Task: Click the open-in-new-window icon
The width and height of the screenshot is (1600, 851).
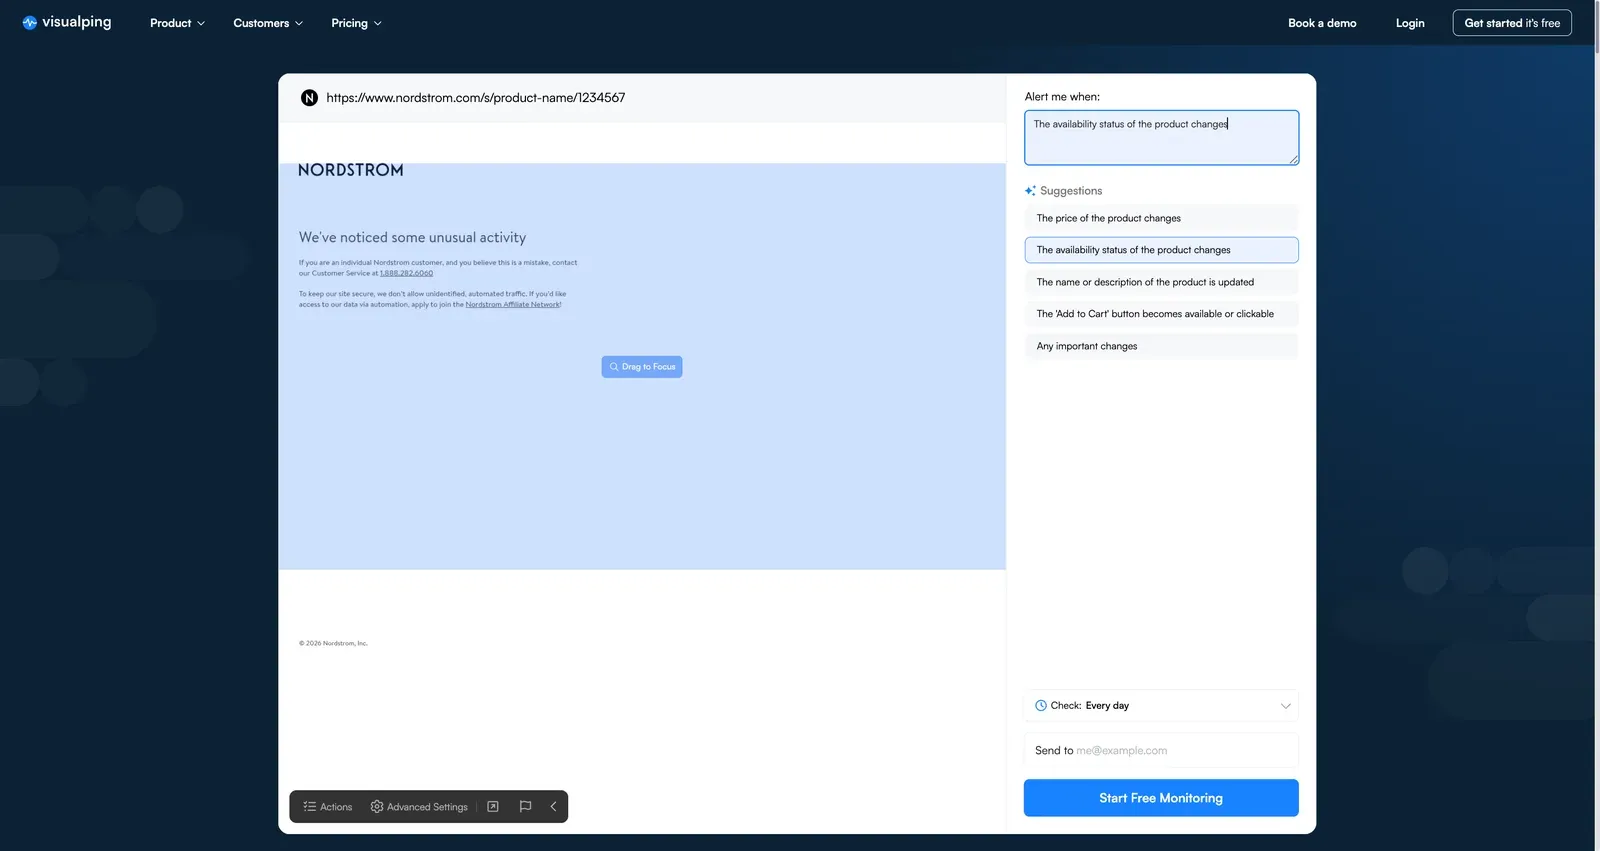Action: coord(493,807)
